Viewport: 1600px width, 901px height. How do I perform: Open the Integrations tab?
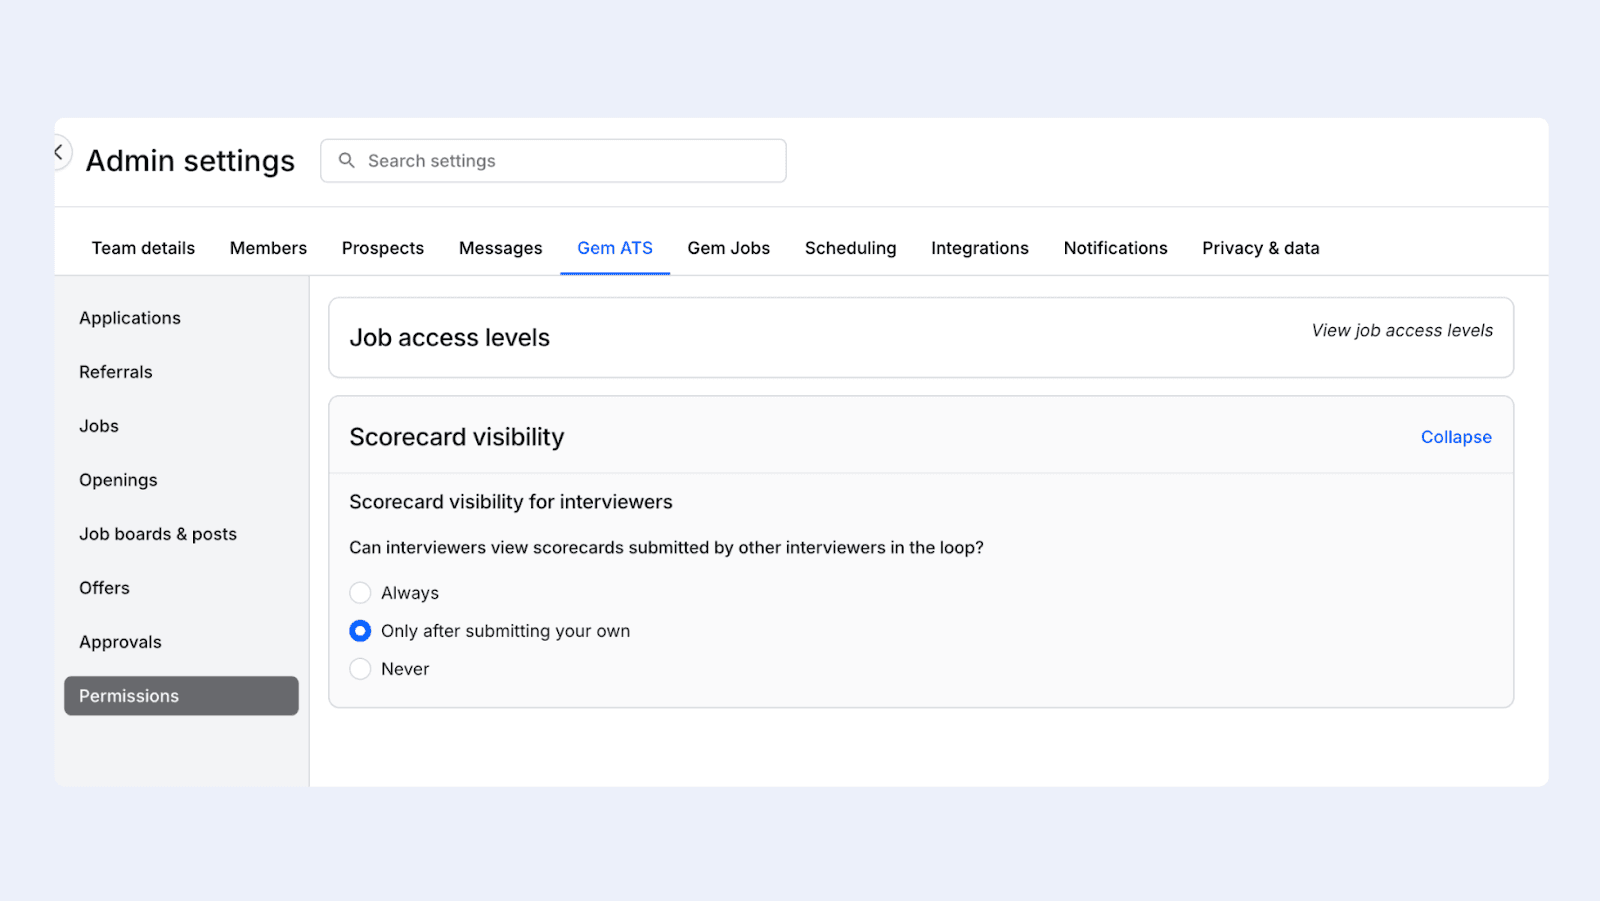tap(979, 247)
